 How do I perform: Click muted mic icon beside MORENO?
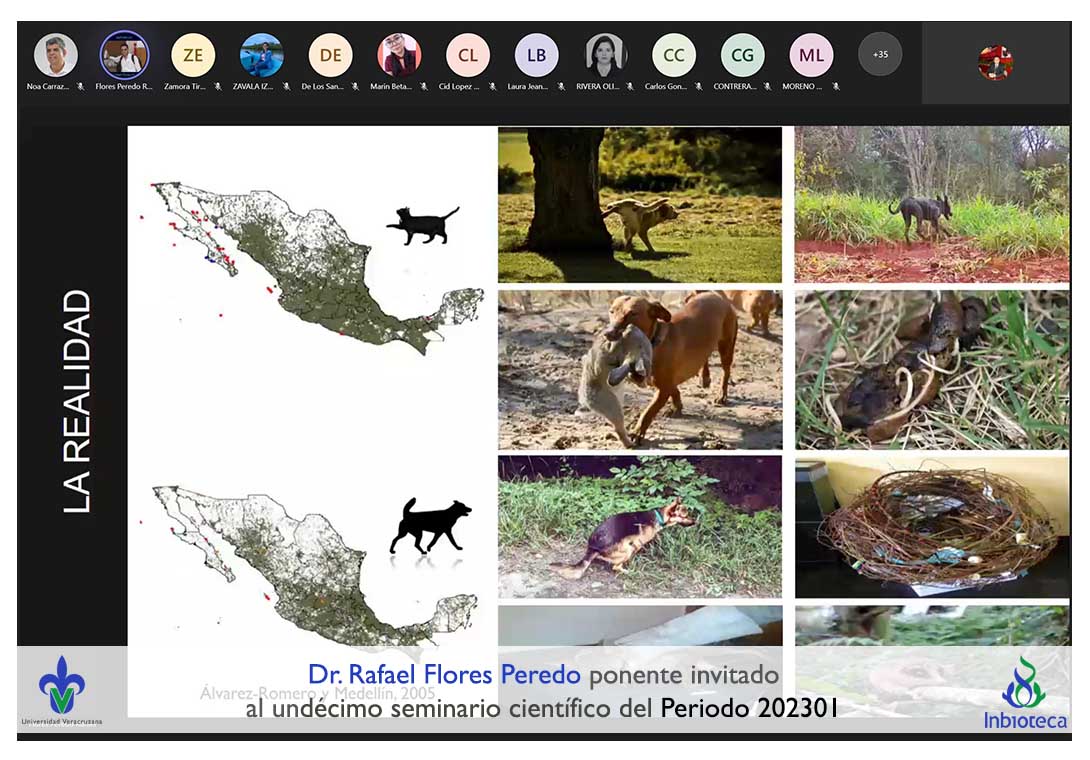click(x=836, y=87)
